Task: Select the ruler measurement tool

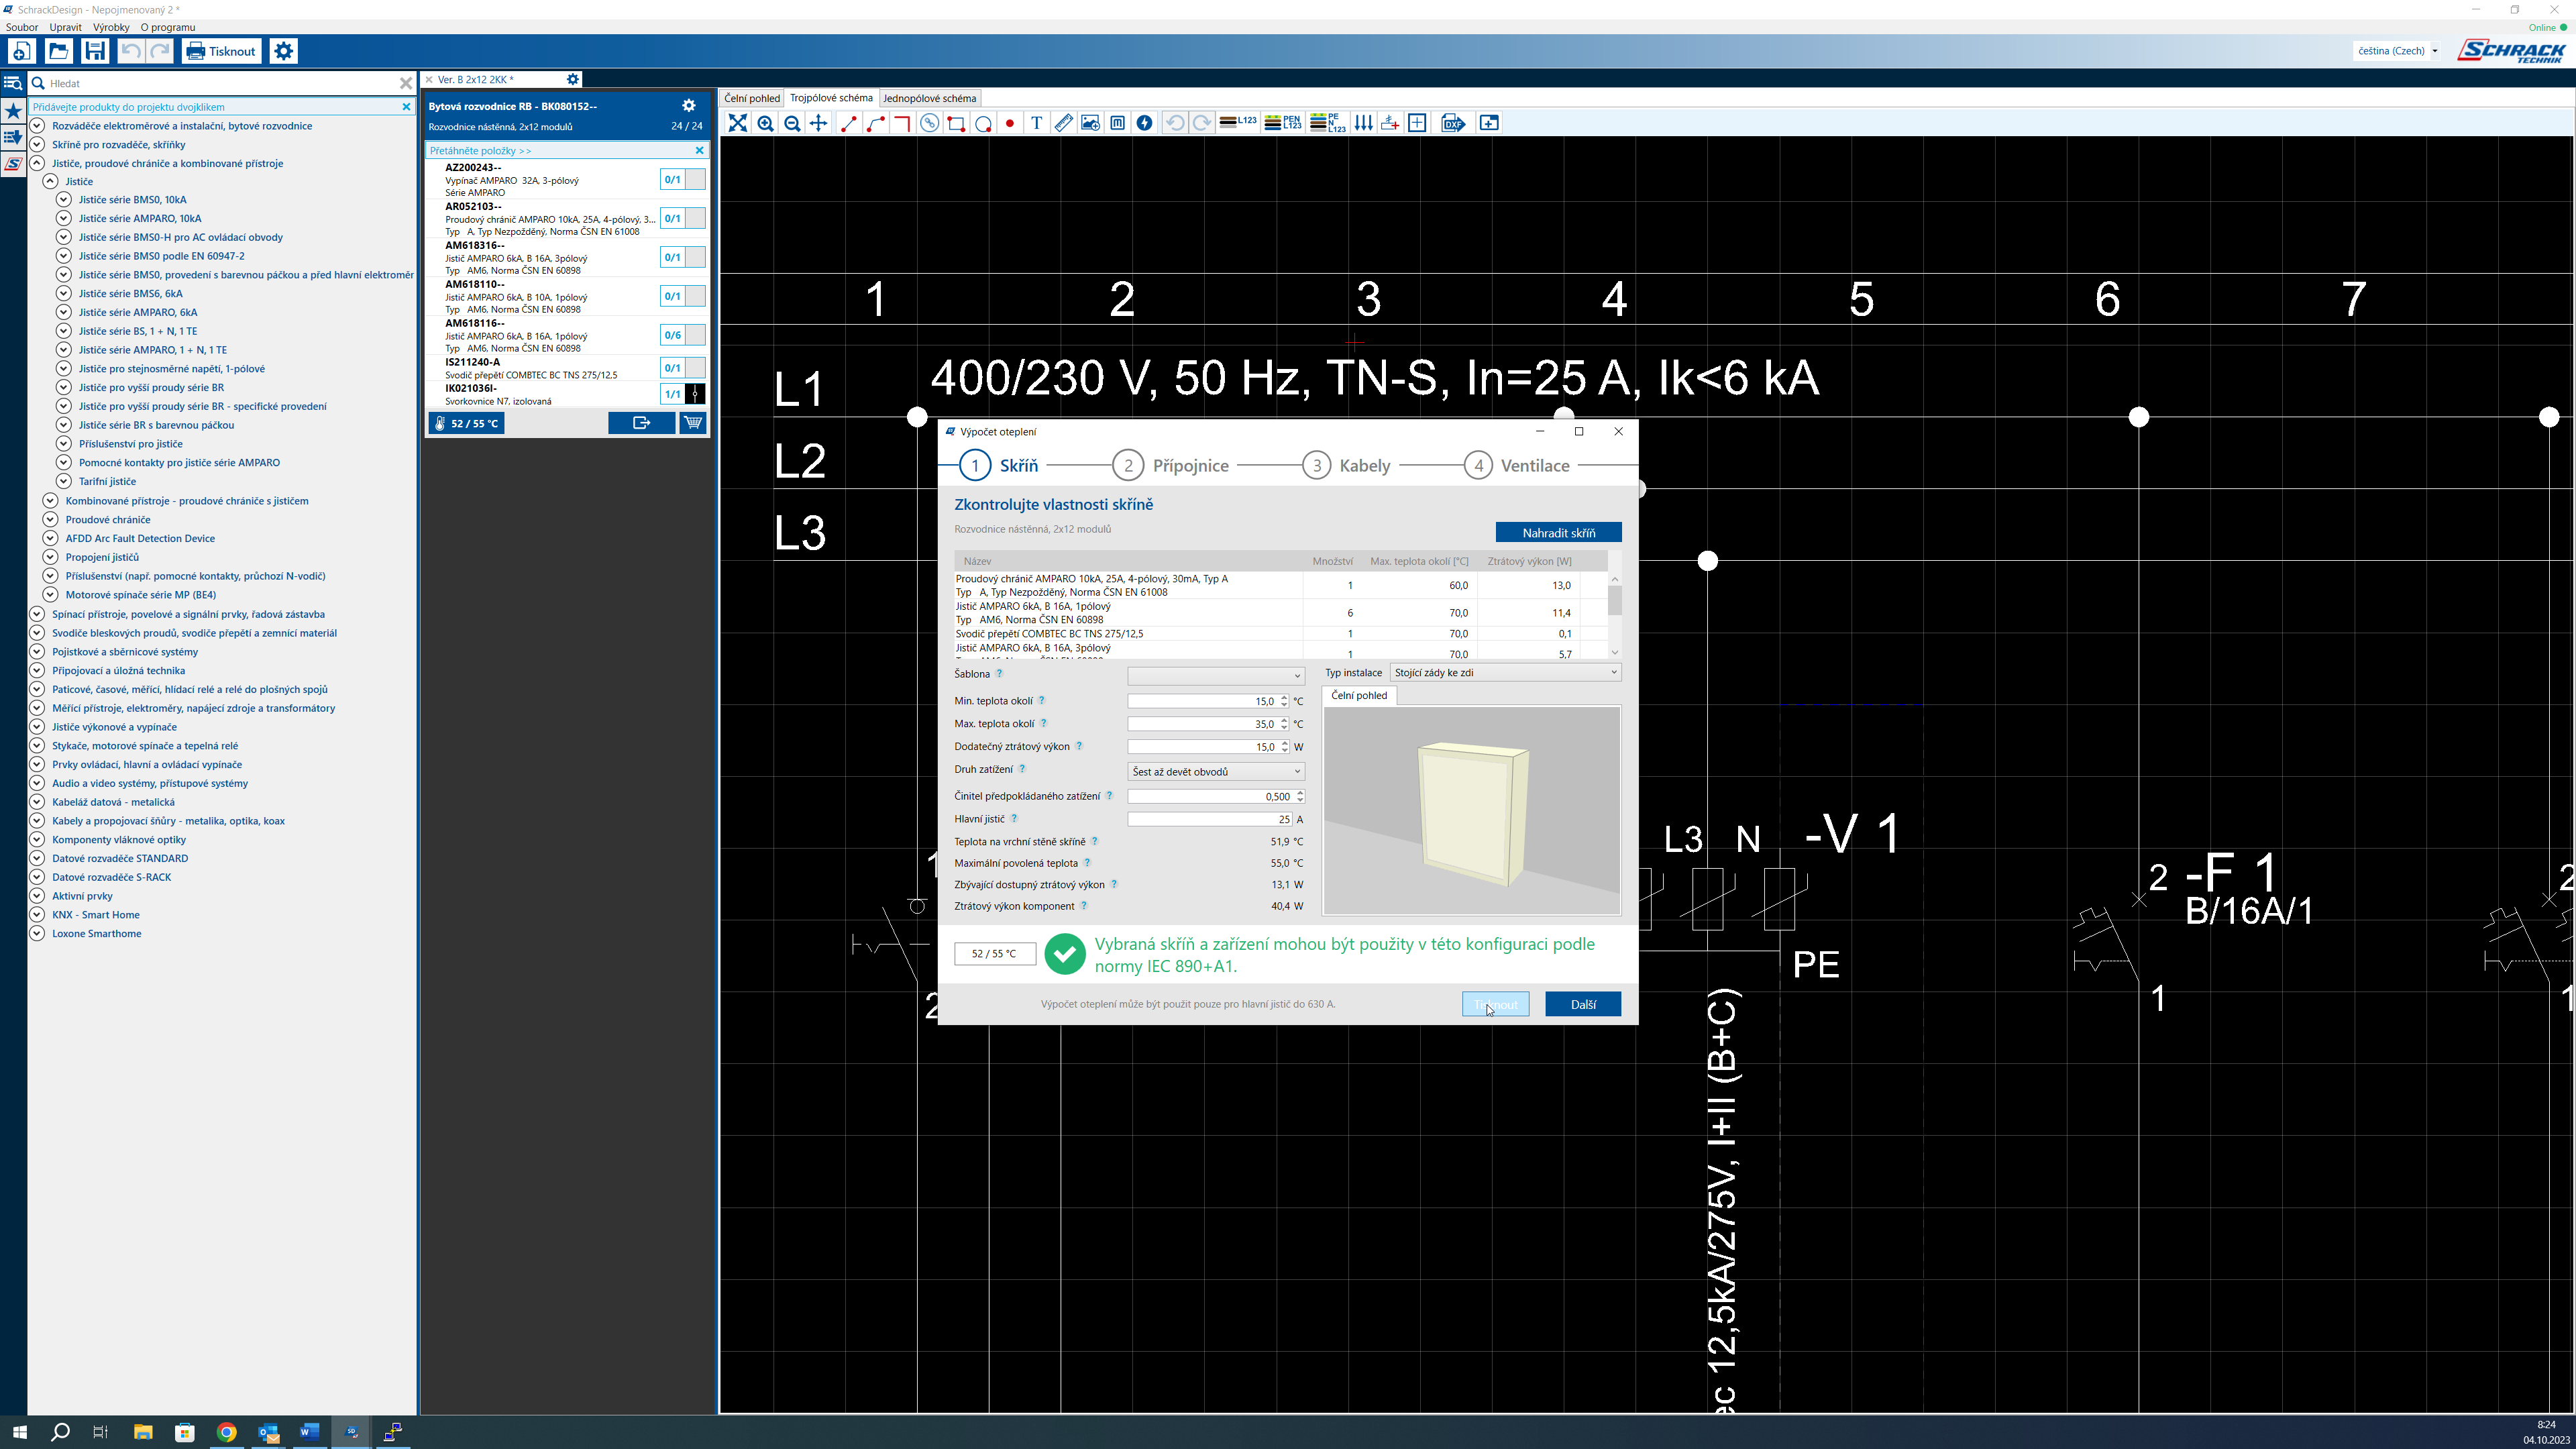Action: pos(1064,123)
